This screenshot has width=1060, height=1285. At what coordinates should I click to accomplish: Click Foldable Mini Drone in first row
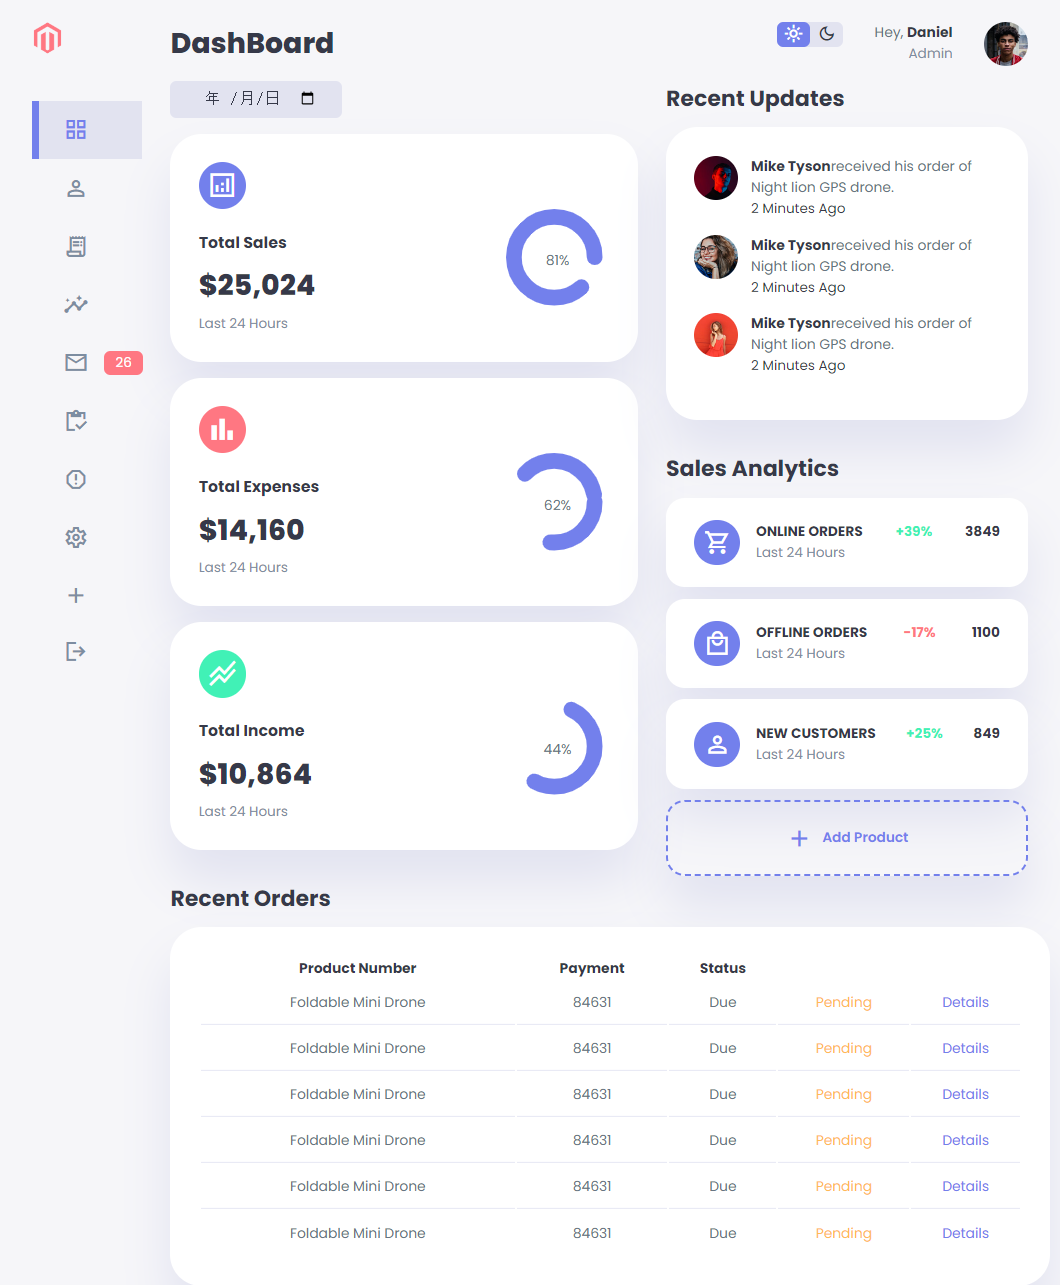pyautogui.click(x=358, y=1002)
